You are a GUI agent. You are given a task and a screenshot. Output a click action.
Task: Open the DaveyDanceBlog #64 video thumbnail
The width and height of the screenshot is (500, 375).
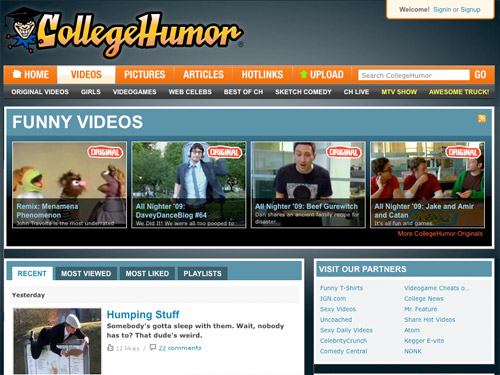tap(189, 185)
